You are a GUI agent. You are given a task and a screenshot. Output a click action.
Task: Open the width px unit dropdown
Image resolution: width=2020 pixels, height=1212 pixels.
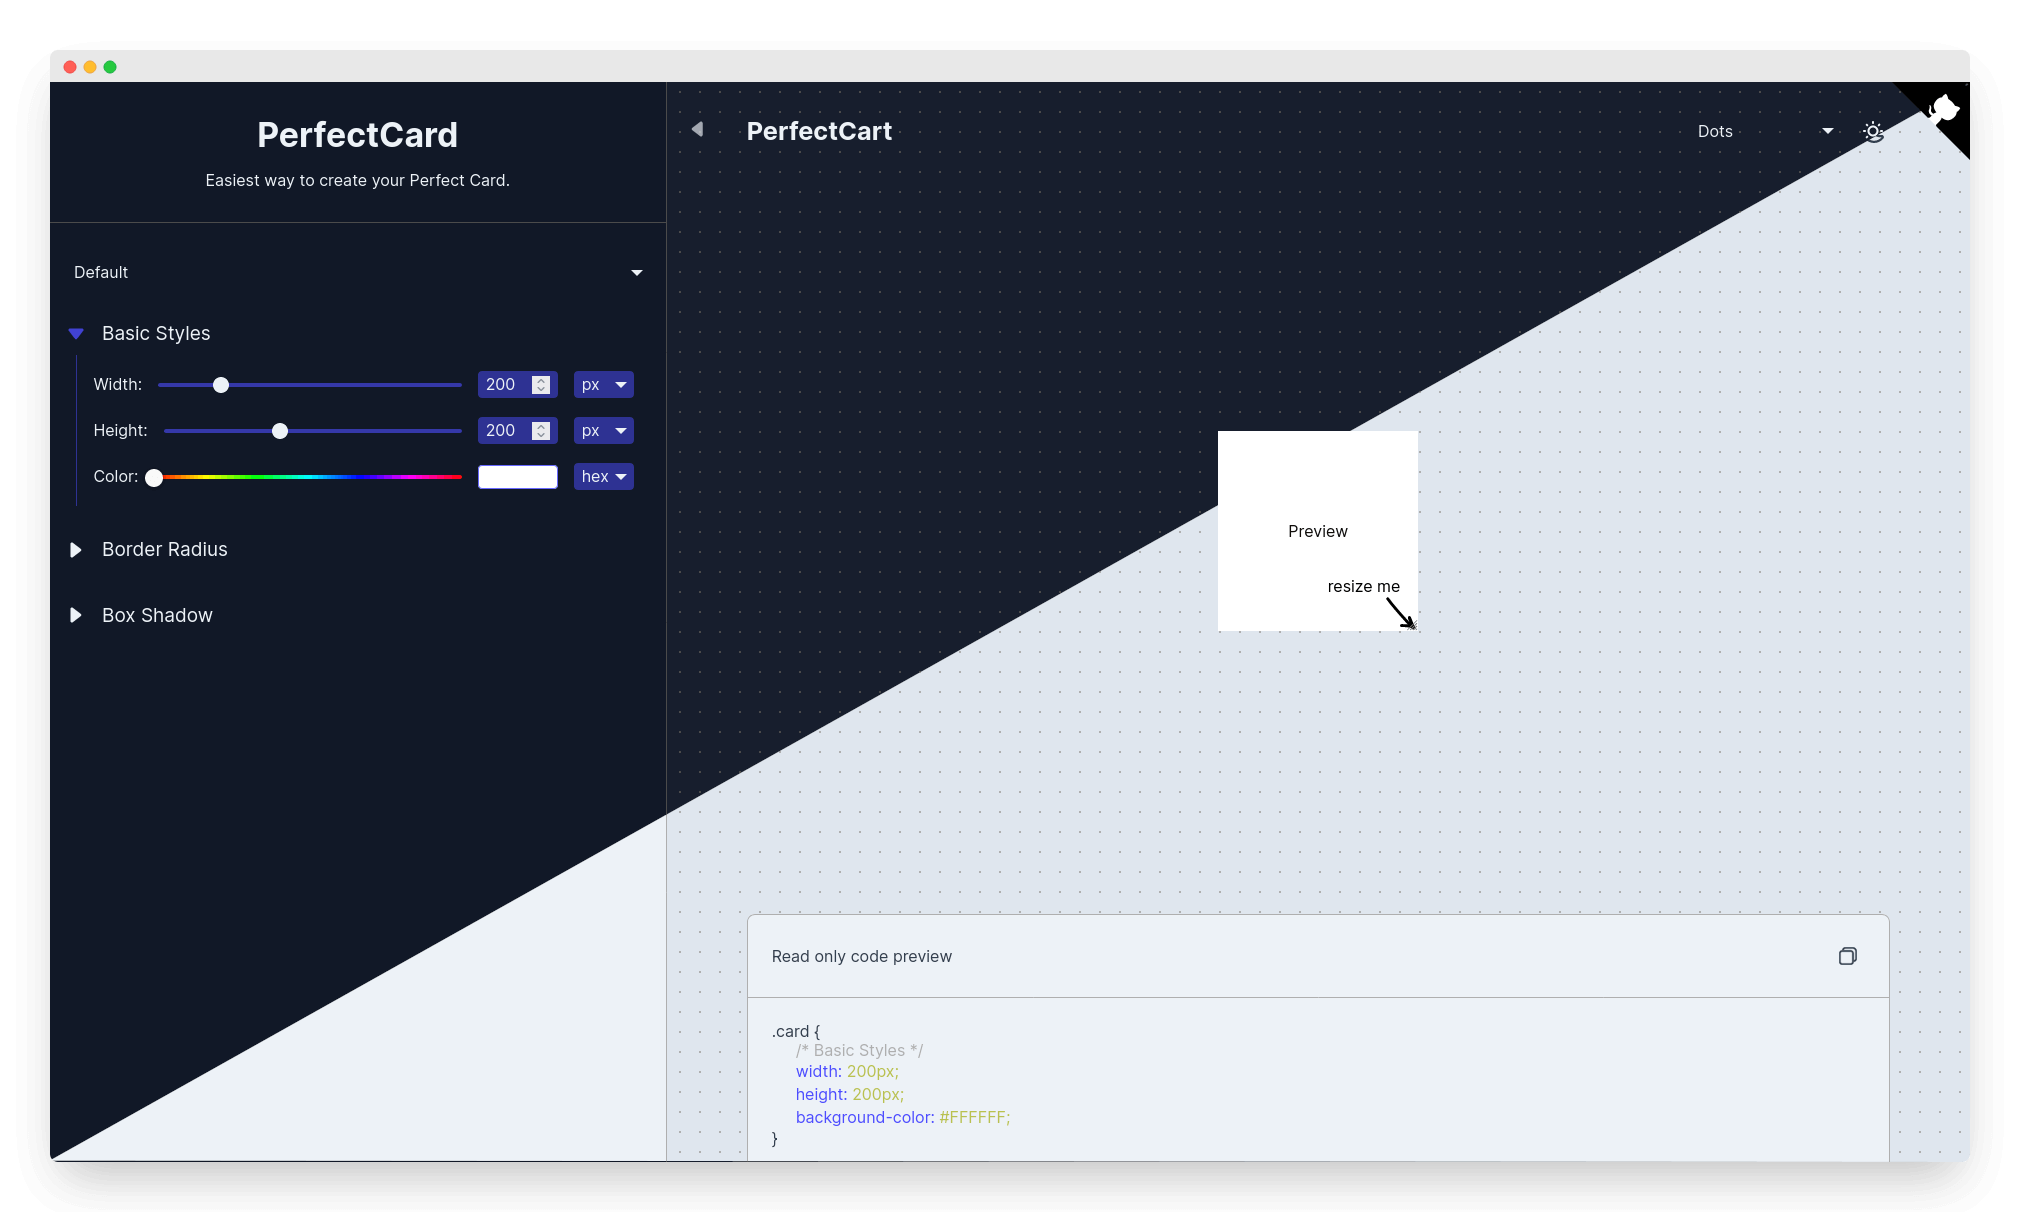pos(604,385)
